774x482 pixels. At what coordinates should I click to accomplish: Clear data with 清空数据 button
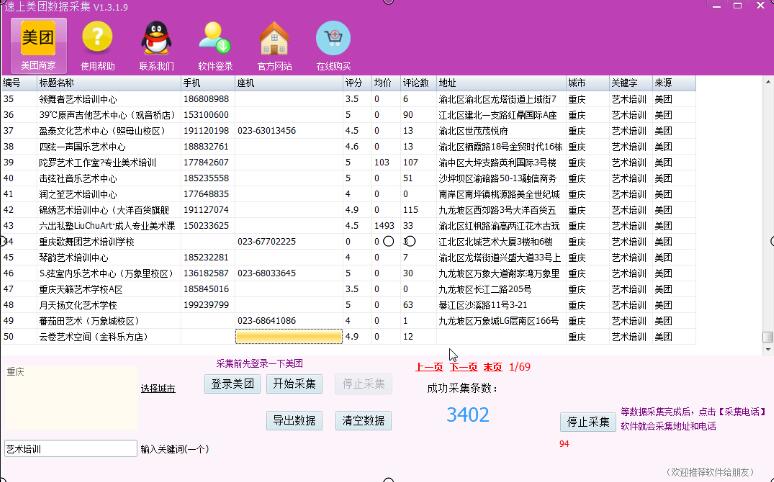point(363,420)
